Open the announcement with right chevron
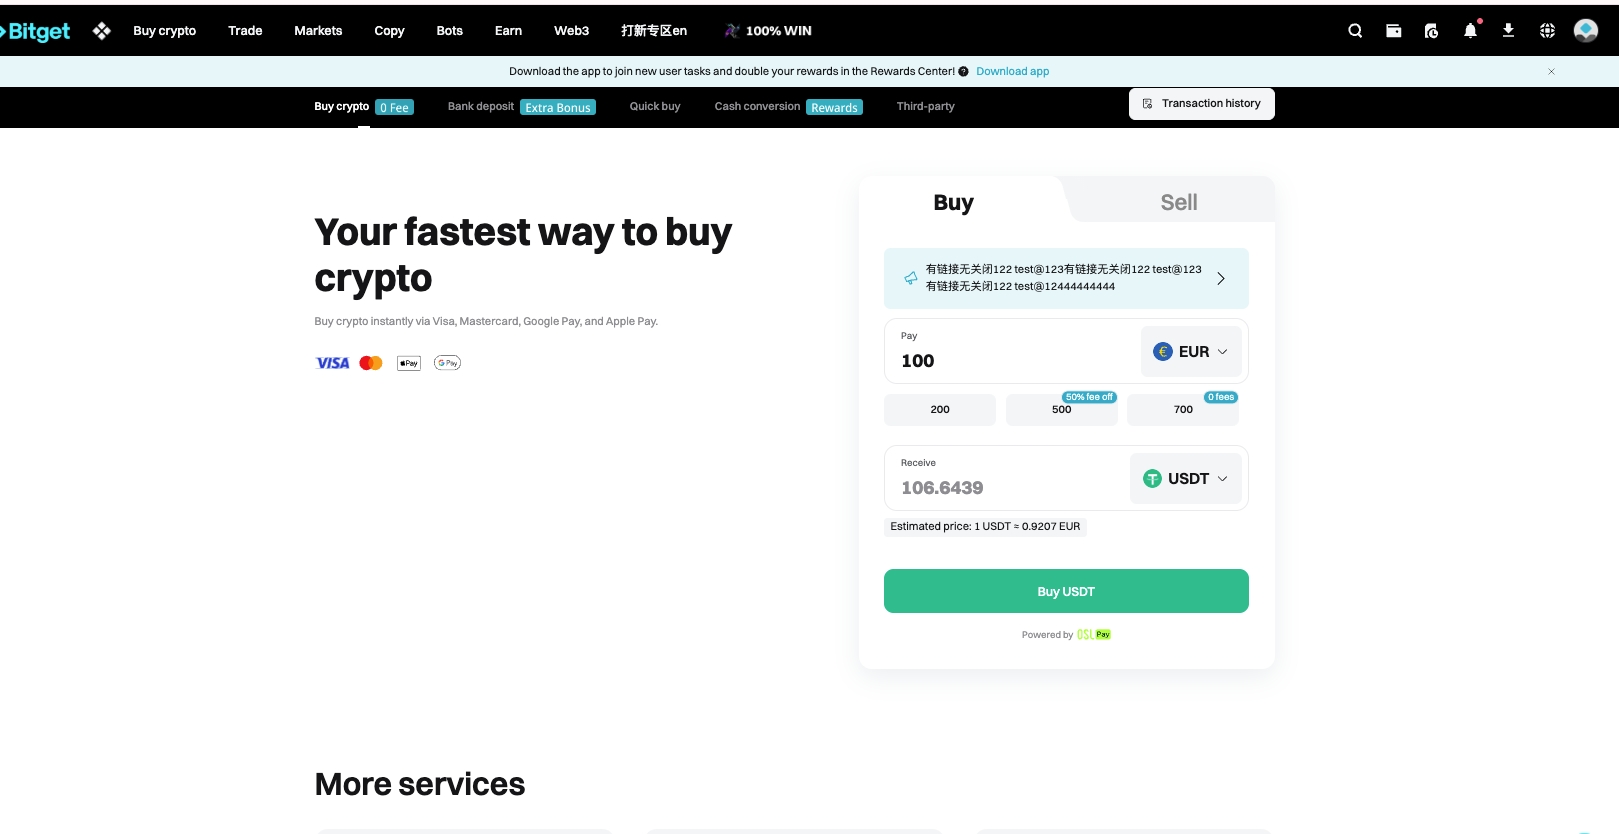 1220,278
